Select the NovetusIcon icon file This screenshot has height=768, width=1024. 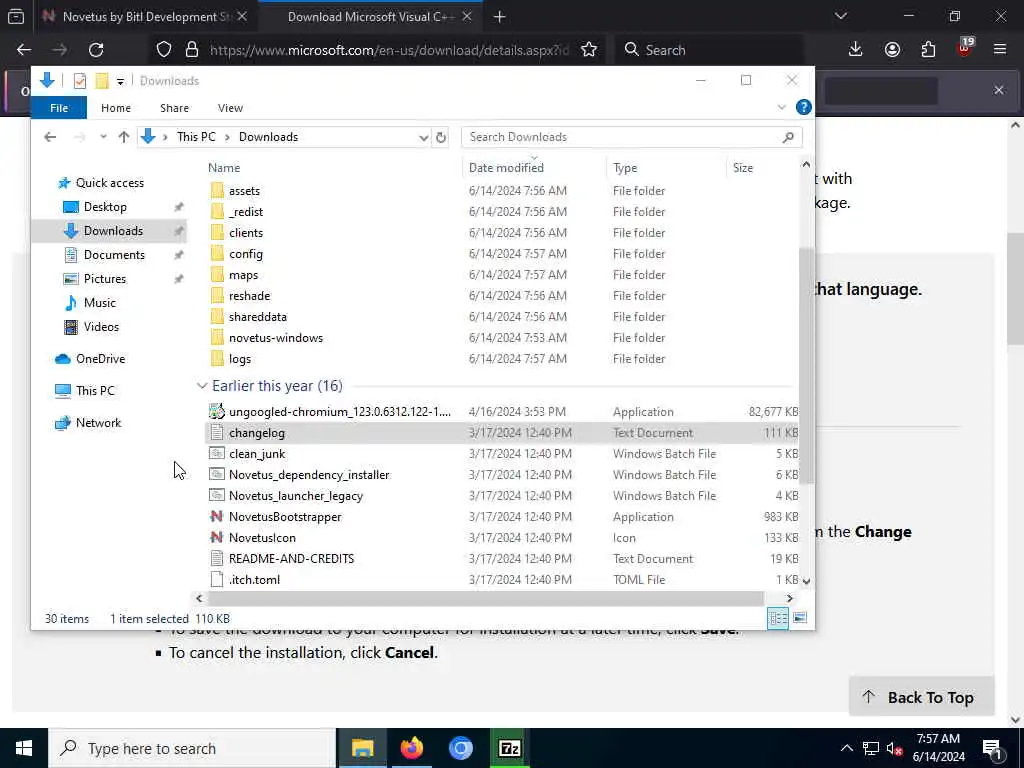(x=262, y=537)
